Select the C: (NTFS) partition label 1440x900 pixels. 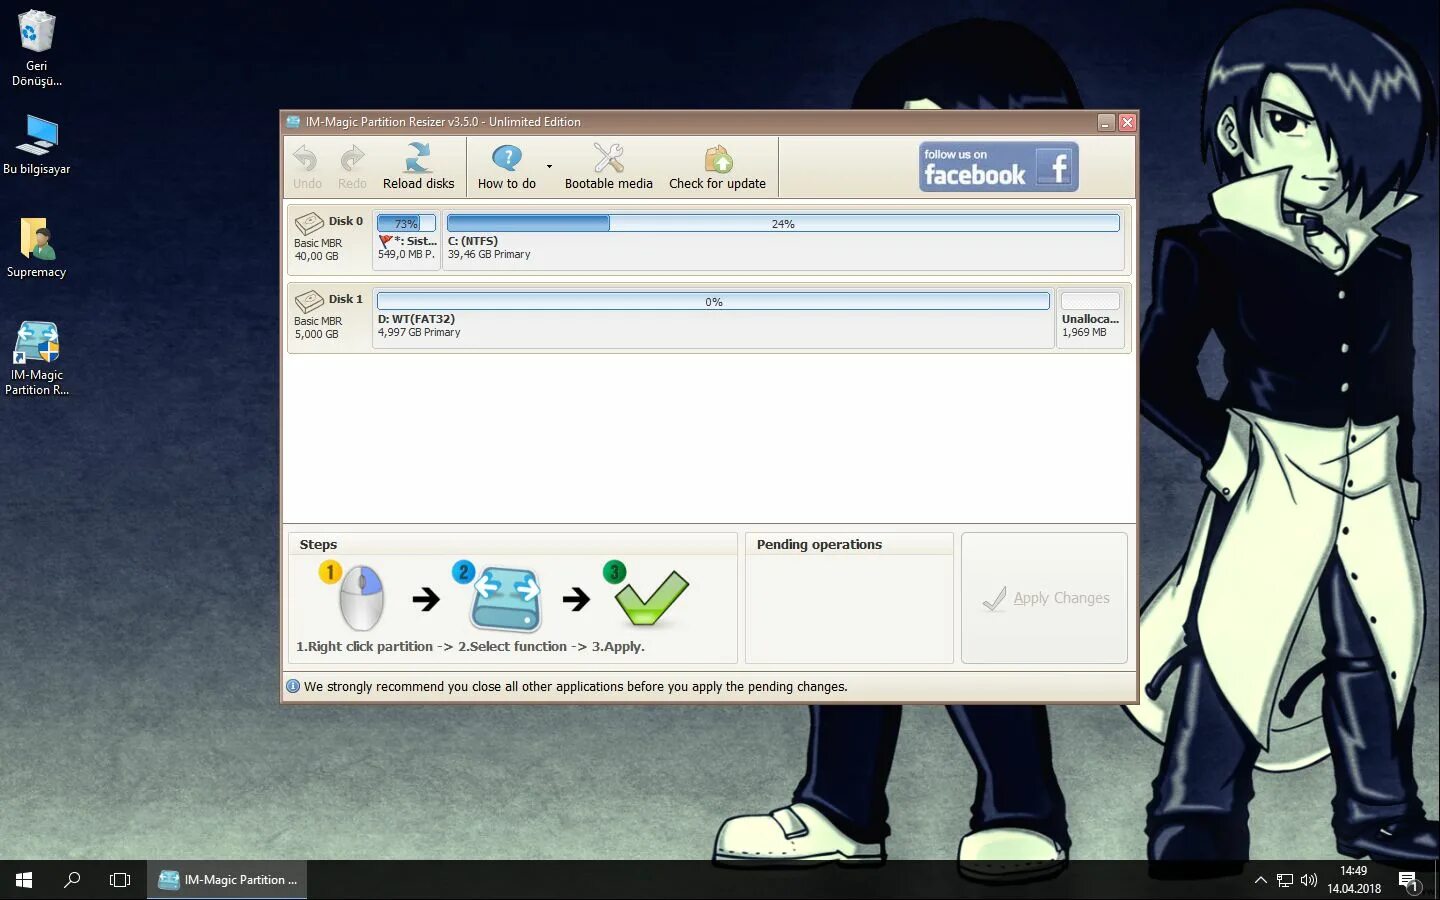473,241
